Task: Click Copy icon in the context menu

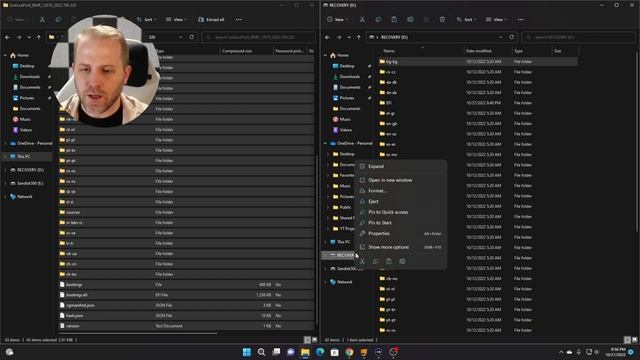Action: [376, 261]
